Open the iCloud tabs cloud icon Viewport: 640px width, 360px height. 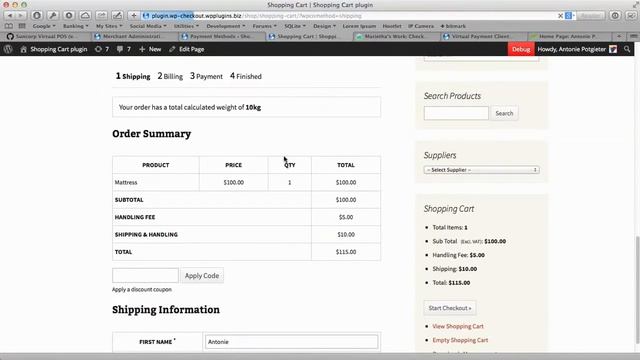tap(85, 16)
